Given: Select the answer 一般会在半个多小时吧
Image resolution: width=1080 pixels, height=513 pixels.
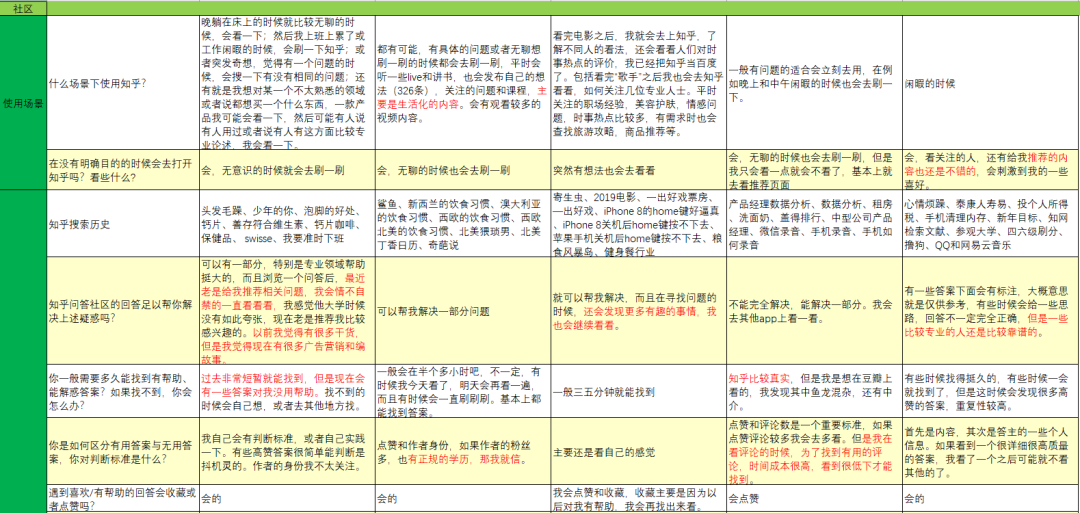Looking at the screenshot, I should pos(464,392).
